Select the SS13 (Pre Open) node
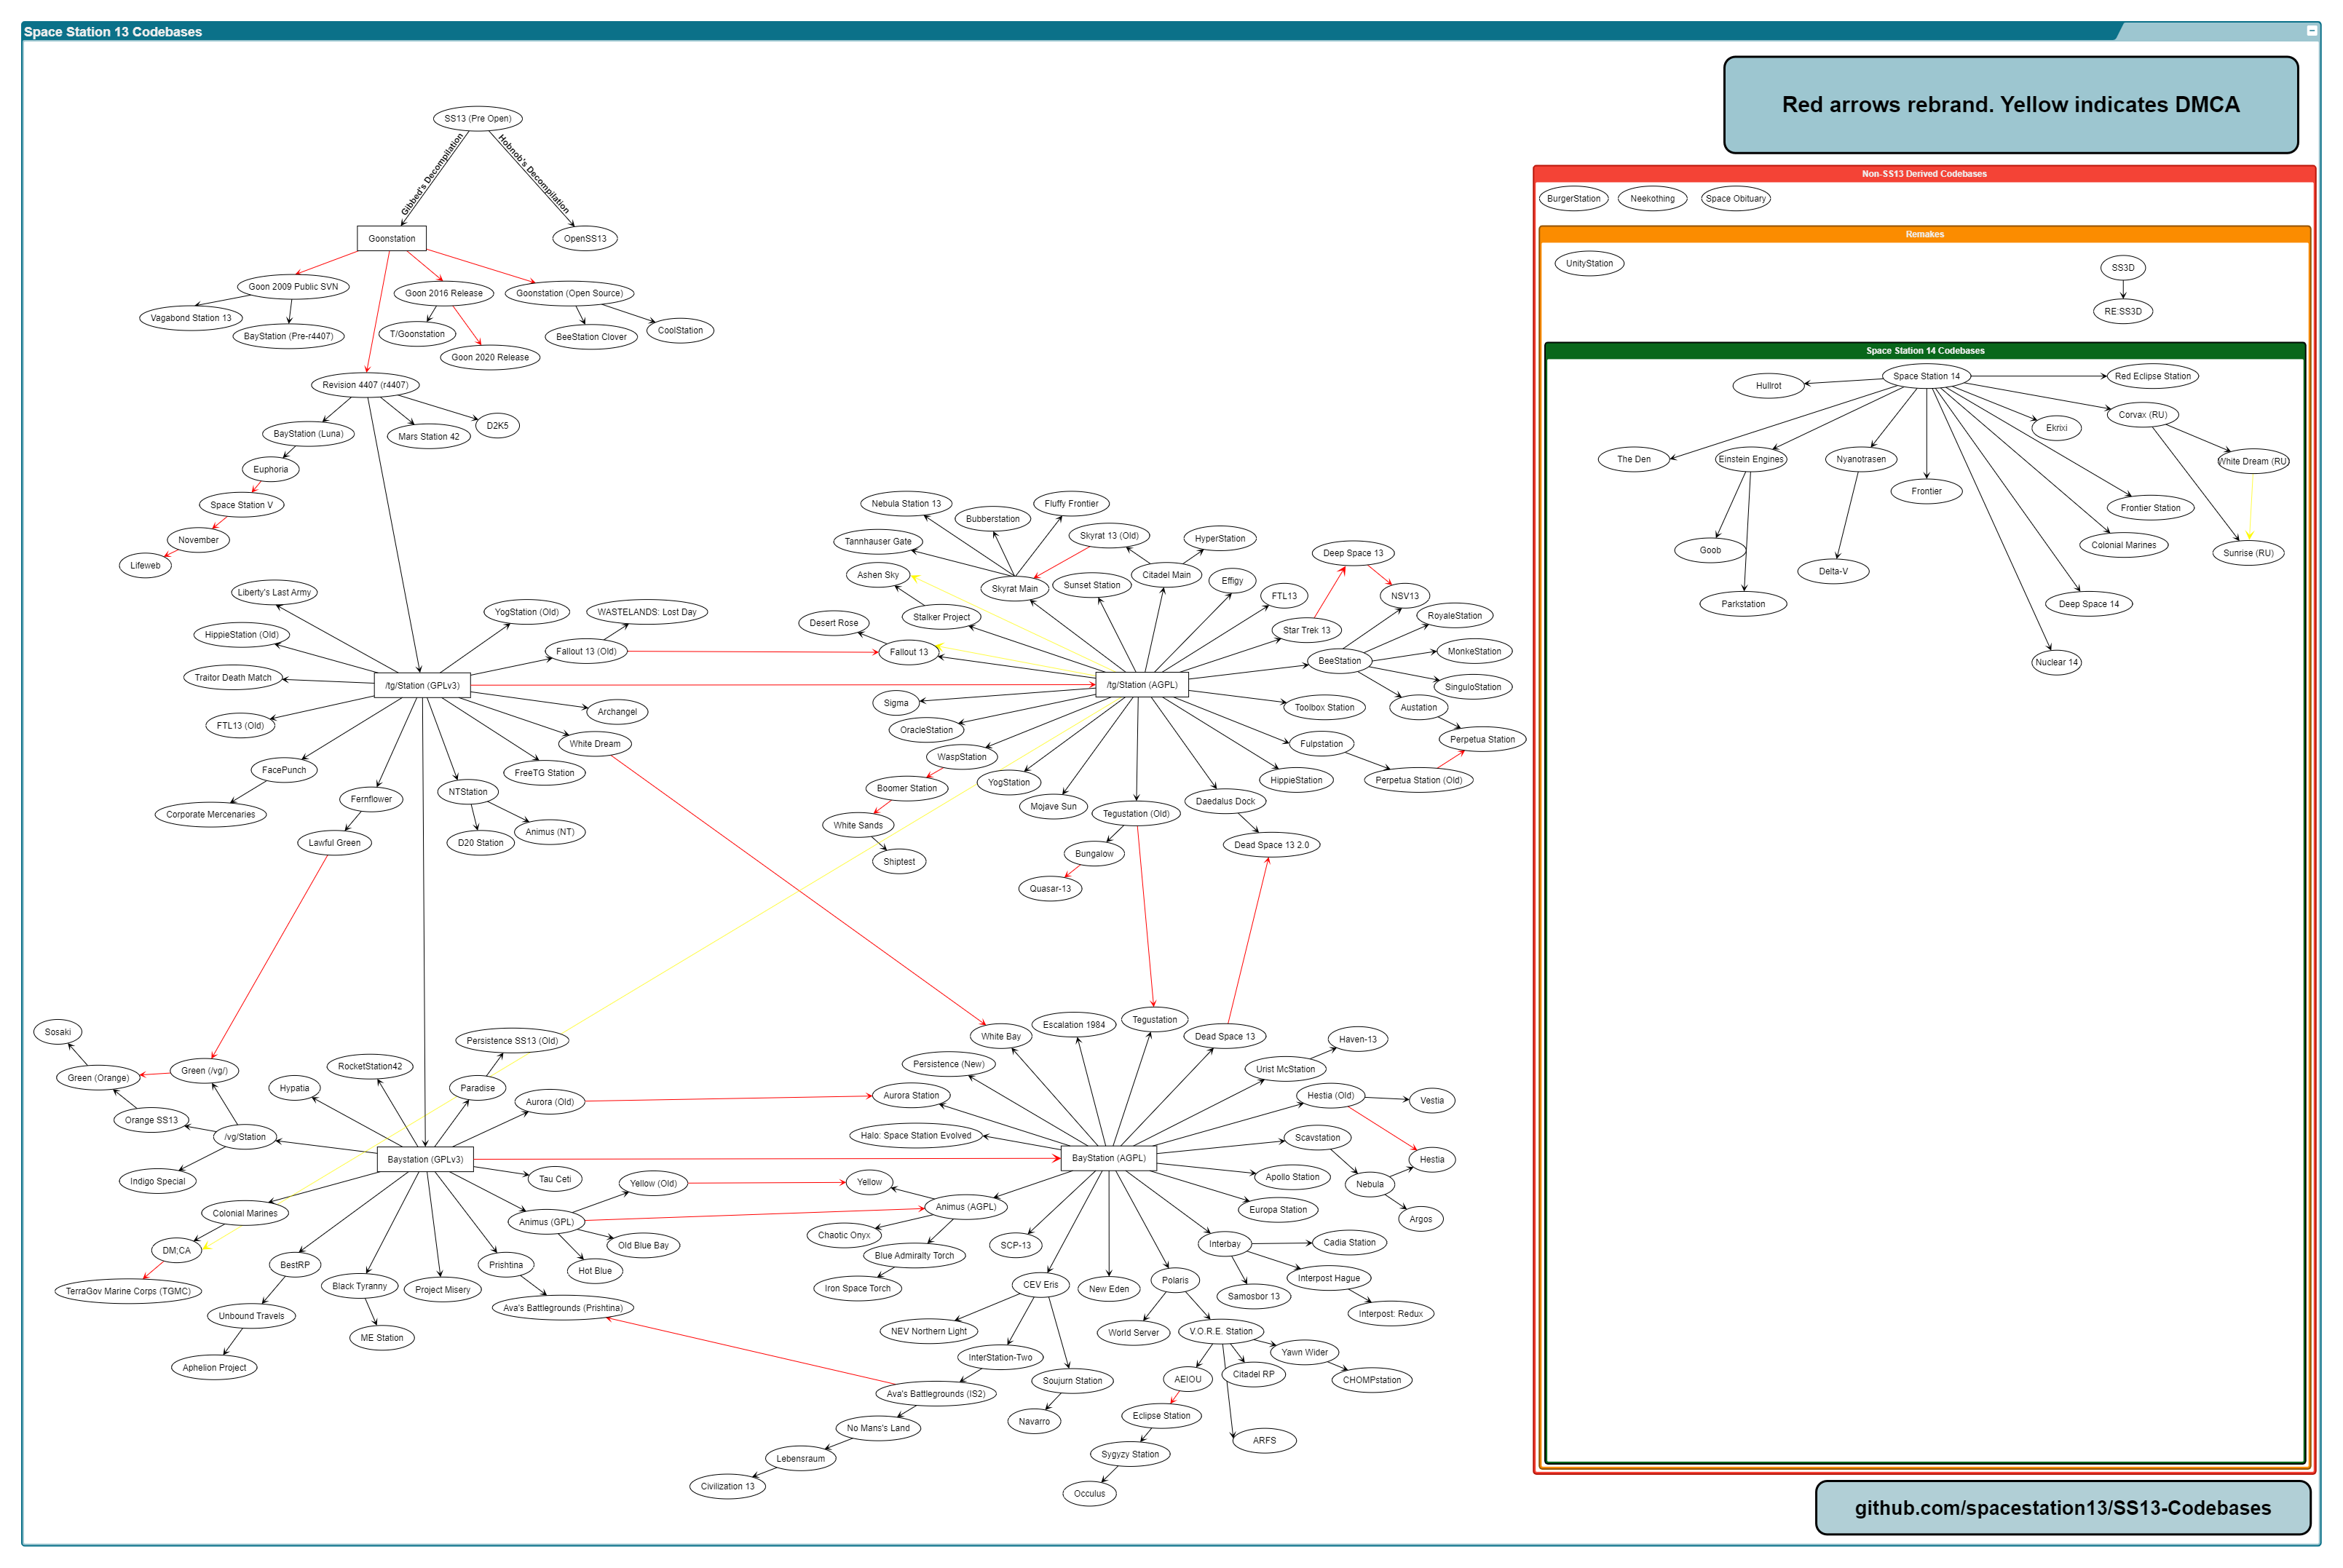The image size is (2343, 1568). pos(478,118)
